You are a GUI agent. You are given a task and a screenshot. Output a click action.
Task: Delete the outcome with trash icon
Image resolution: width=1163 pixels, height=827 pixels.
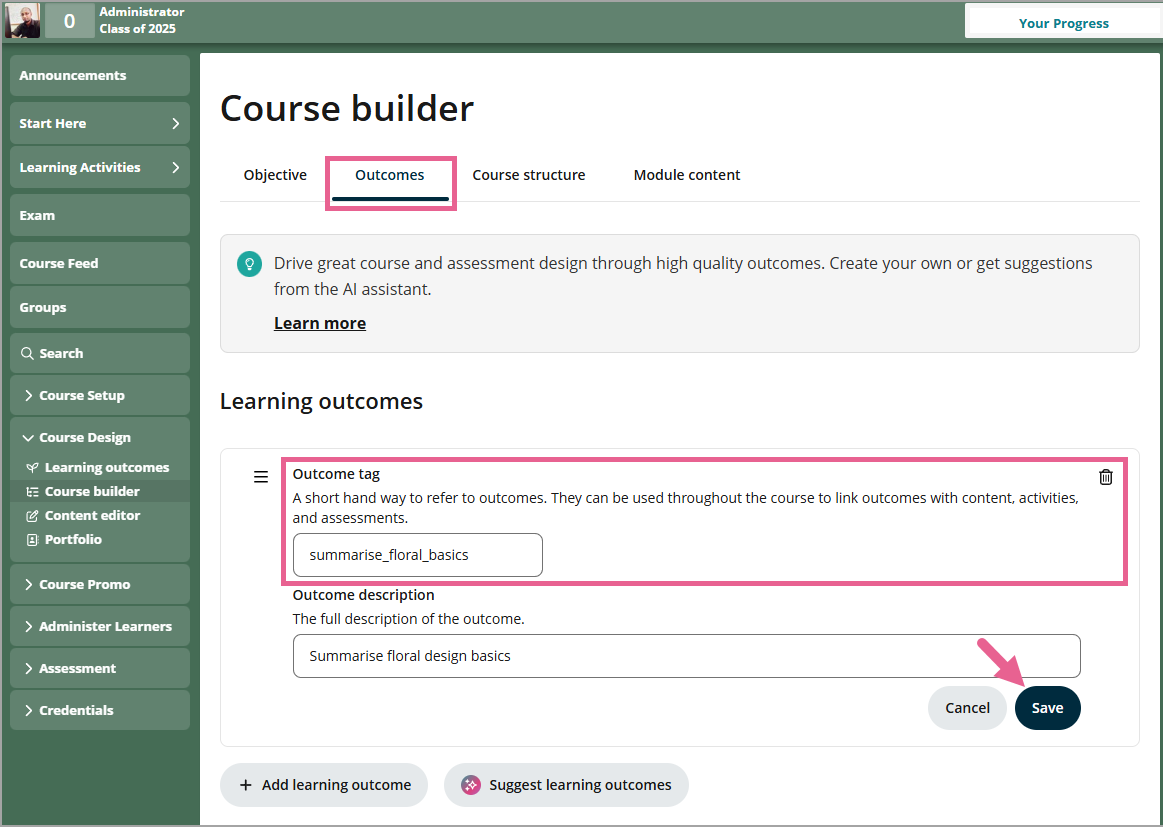[x=1105, y=477]
